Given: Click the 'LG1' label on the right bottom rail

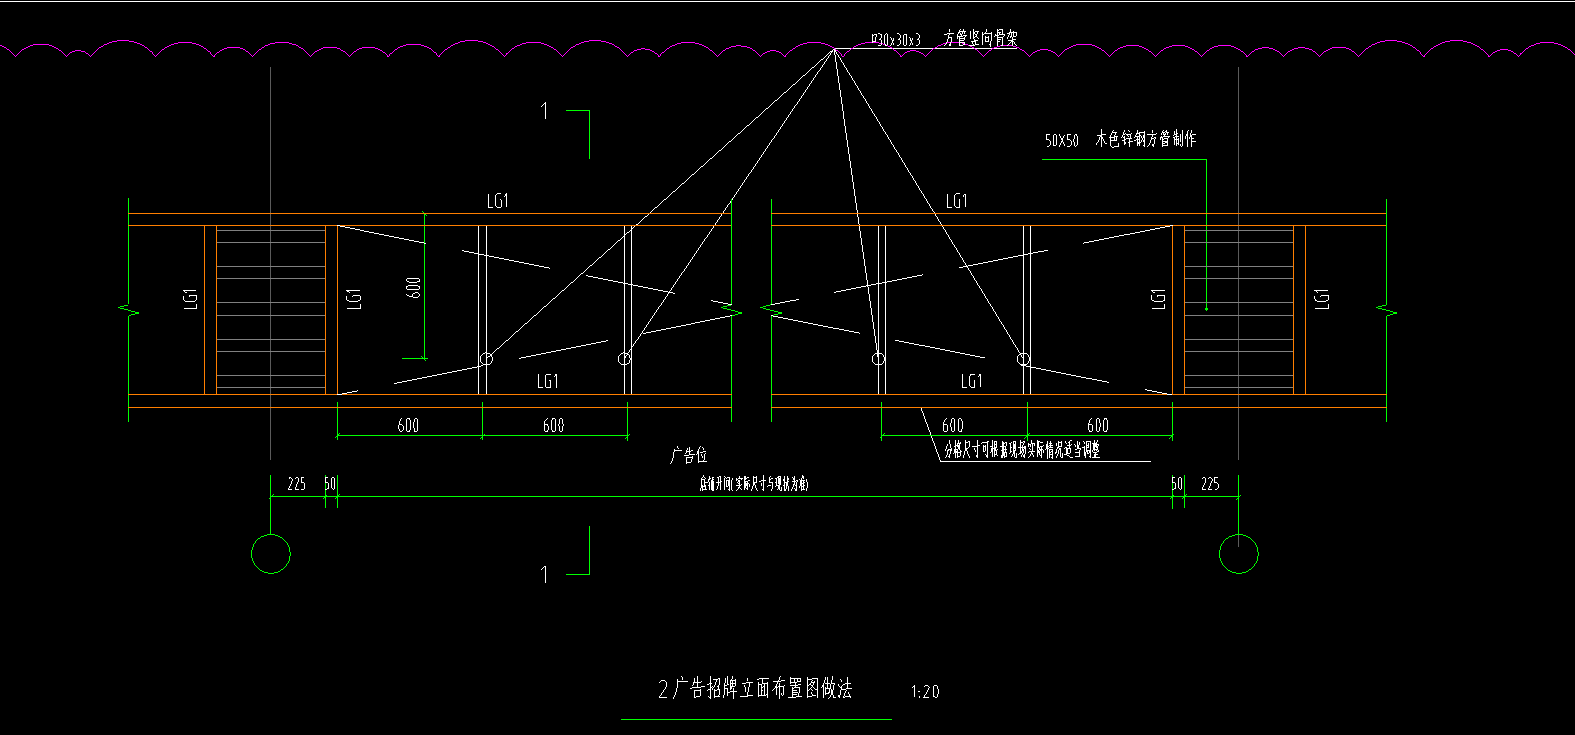Looking at the screenshot, I should click(x=972, y=381).
